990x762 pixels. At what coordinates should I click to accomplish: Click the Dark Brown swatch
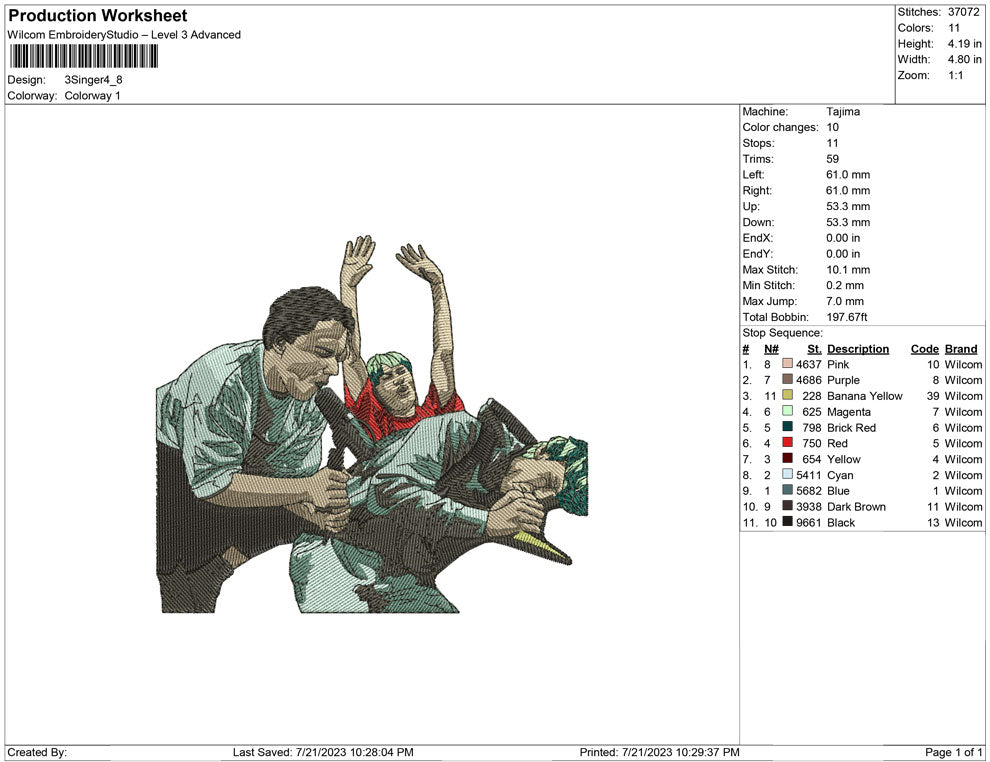787,506
